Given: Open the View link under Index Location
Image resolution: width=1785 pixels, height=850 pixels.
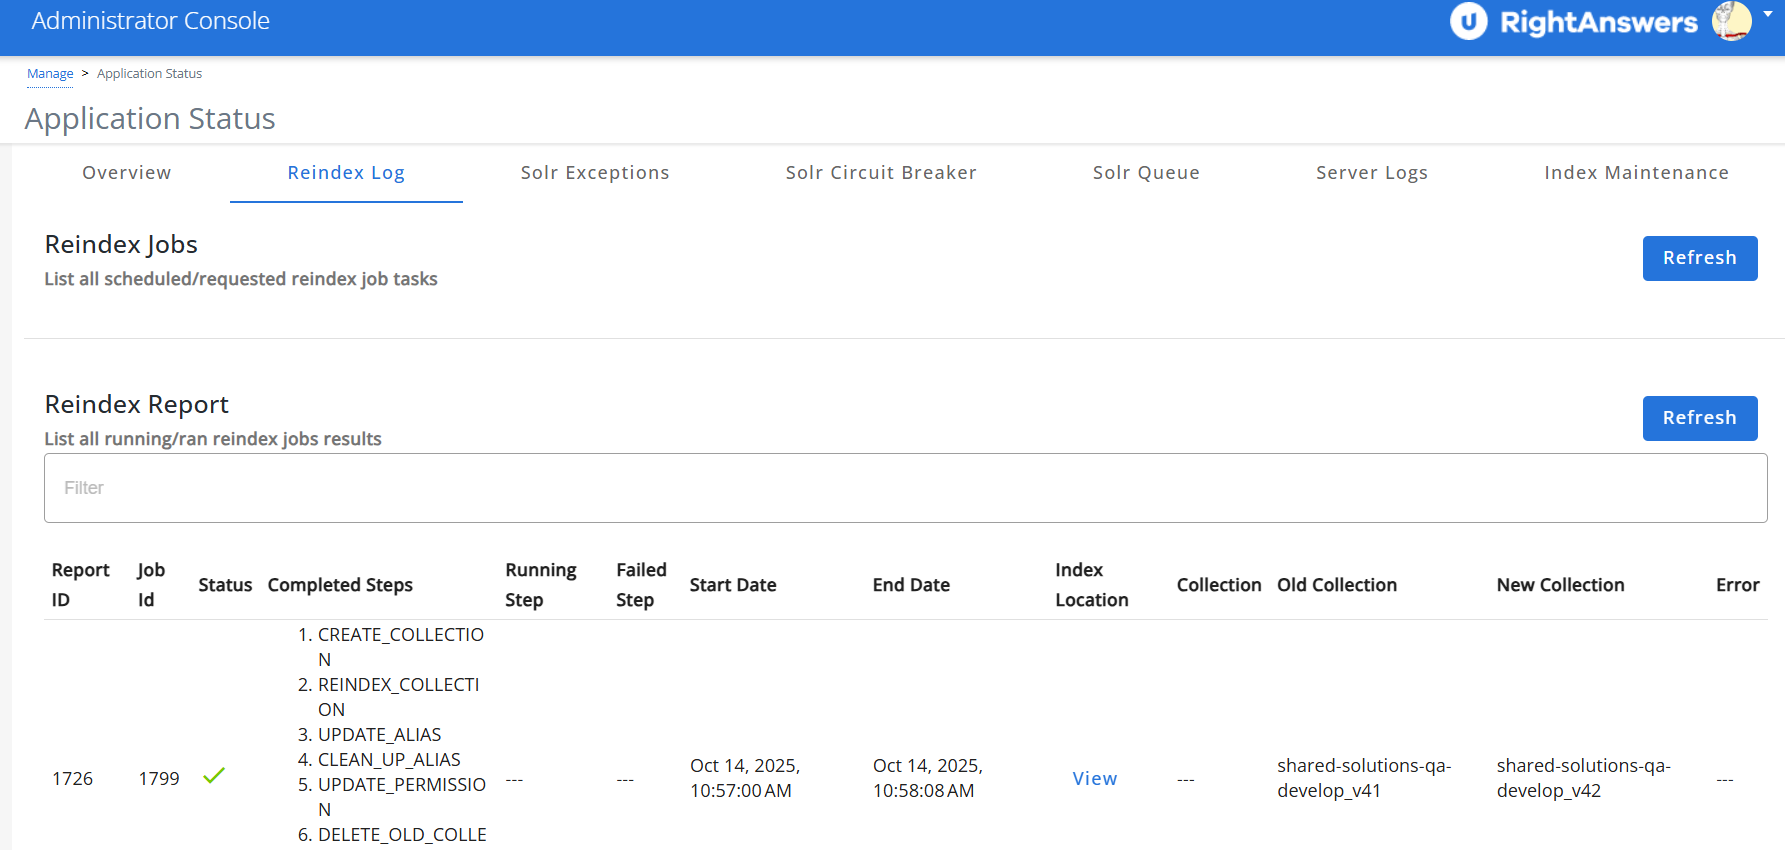Looking at the screenshot, I should [1094, 778].
